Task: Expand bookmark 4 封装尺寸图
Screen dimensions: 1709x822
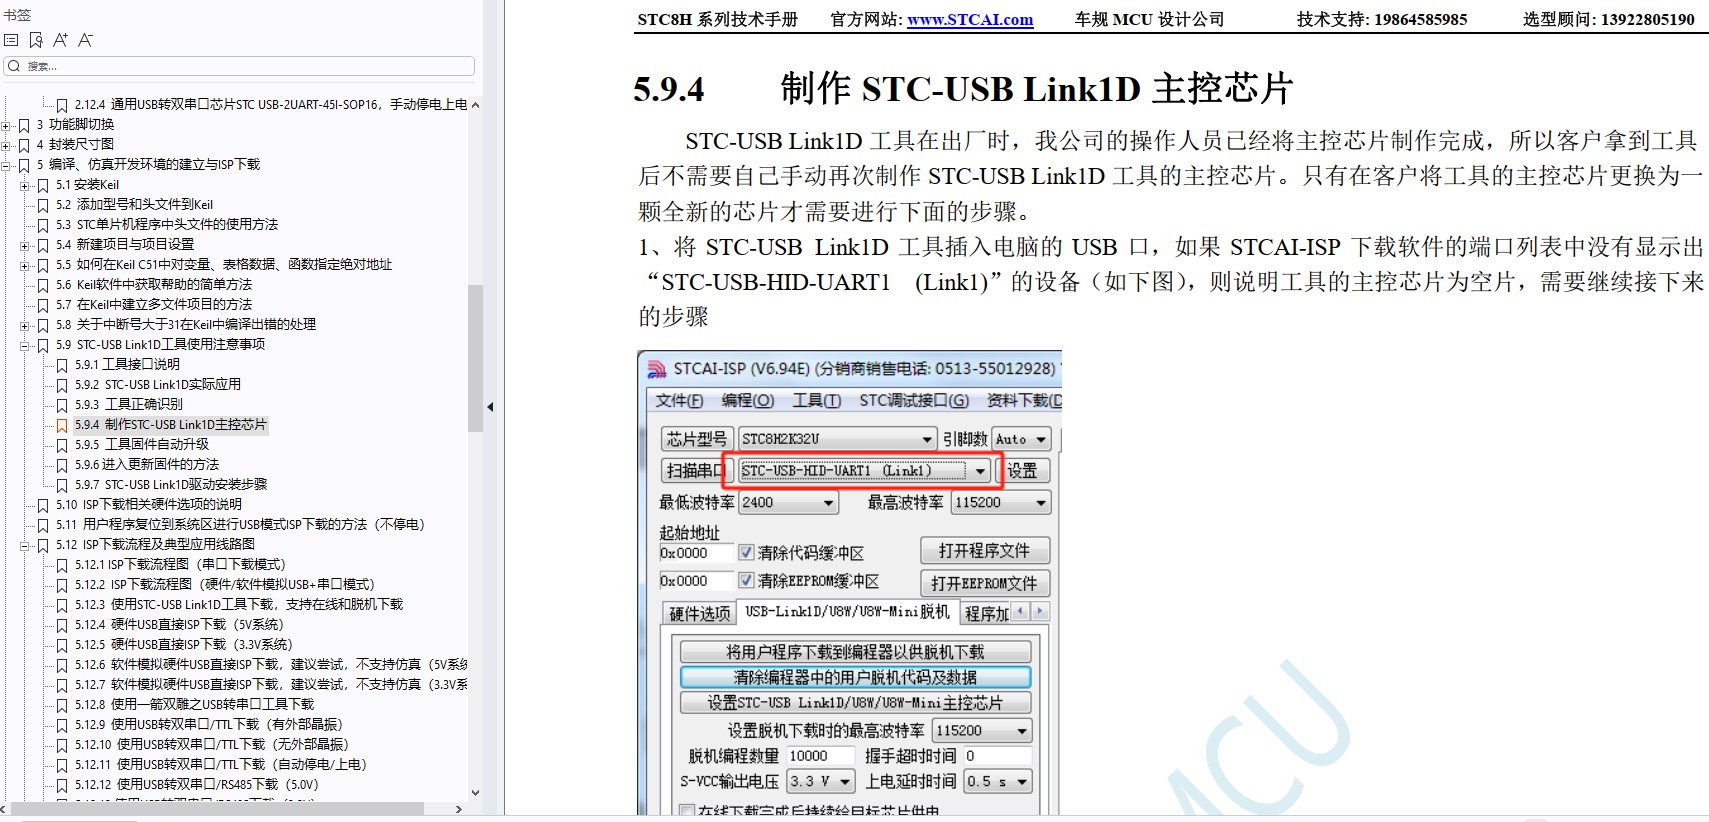Action: (x=6, y=145)
